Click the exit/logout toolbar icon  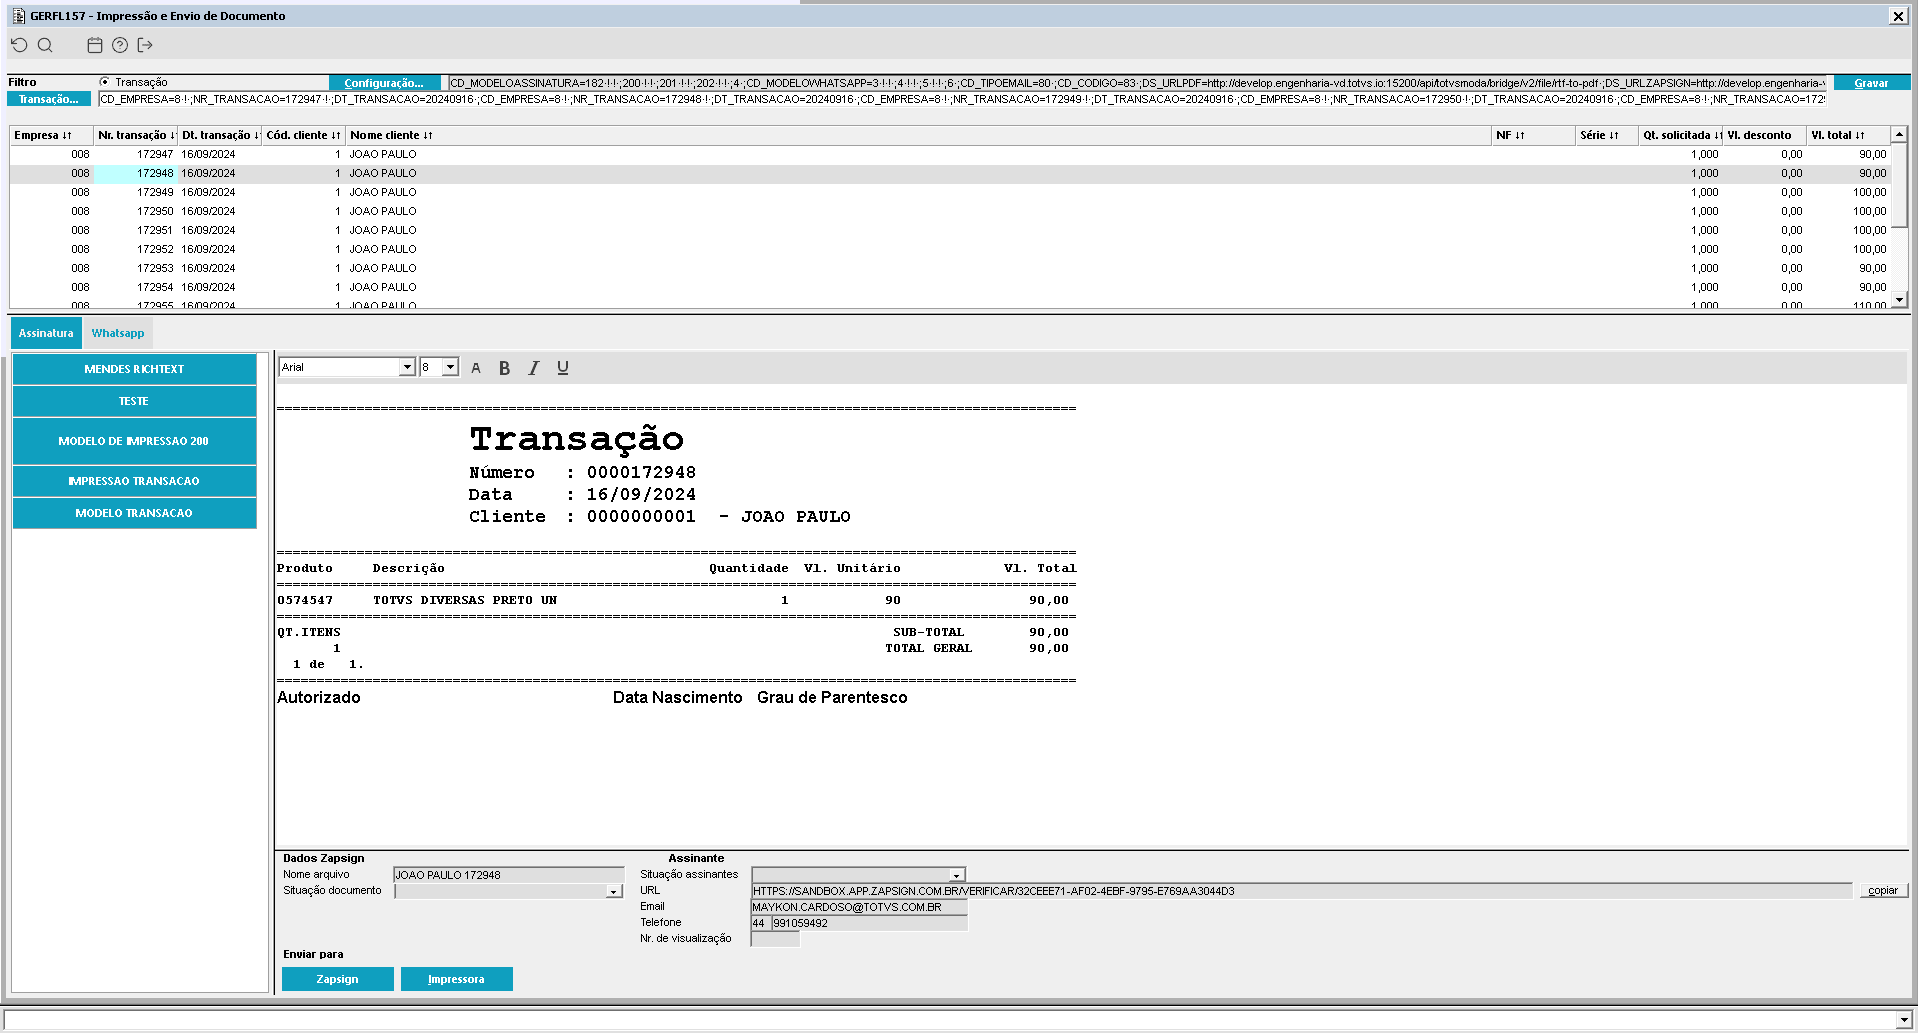click(x=145, y=45)
